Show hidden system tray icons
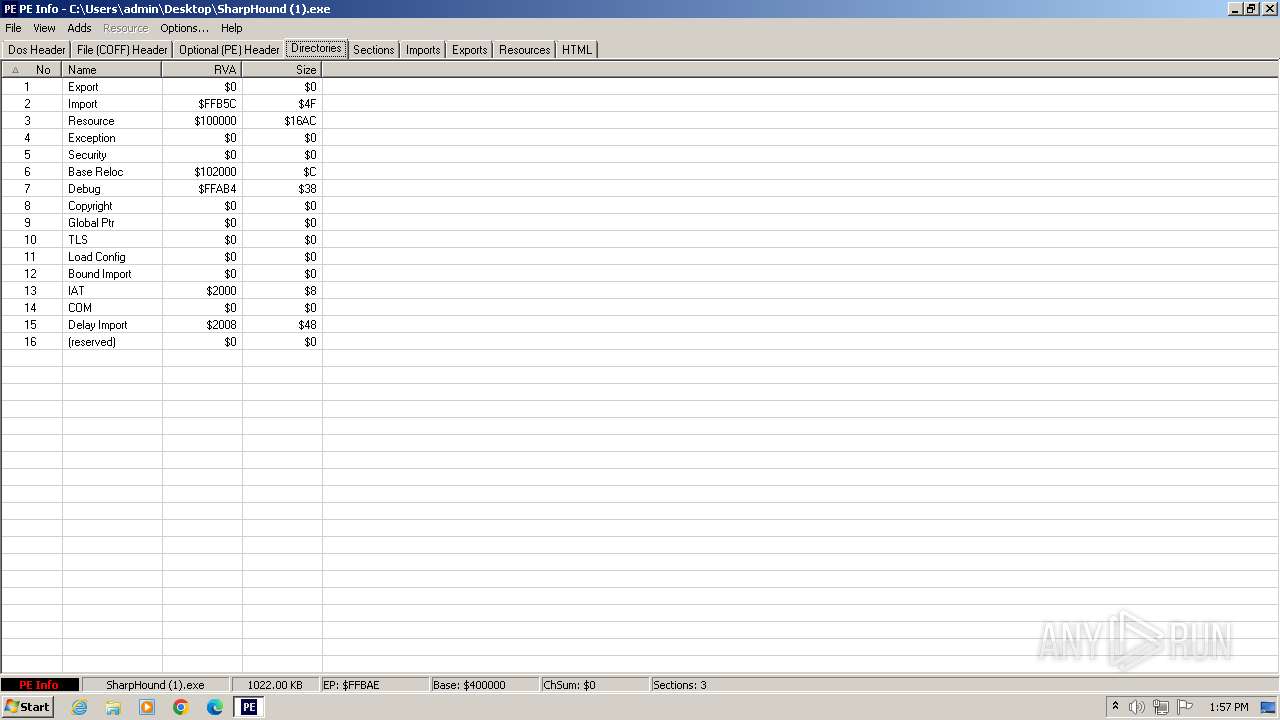Screen dimensions: 1280x720 [1115, 707]
